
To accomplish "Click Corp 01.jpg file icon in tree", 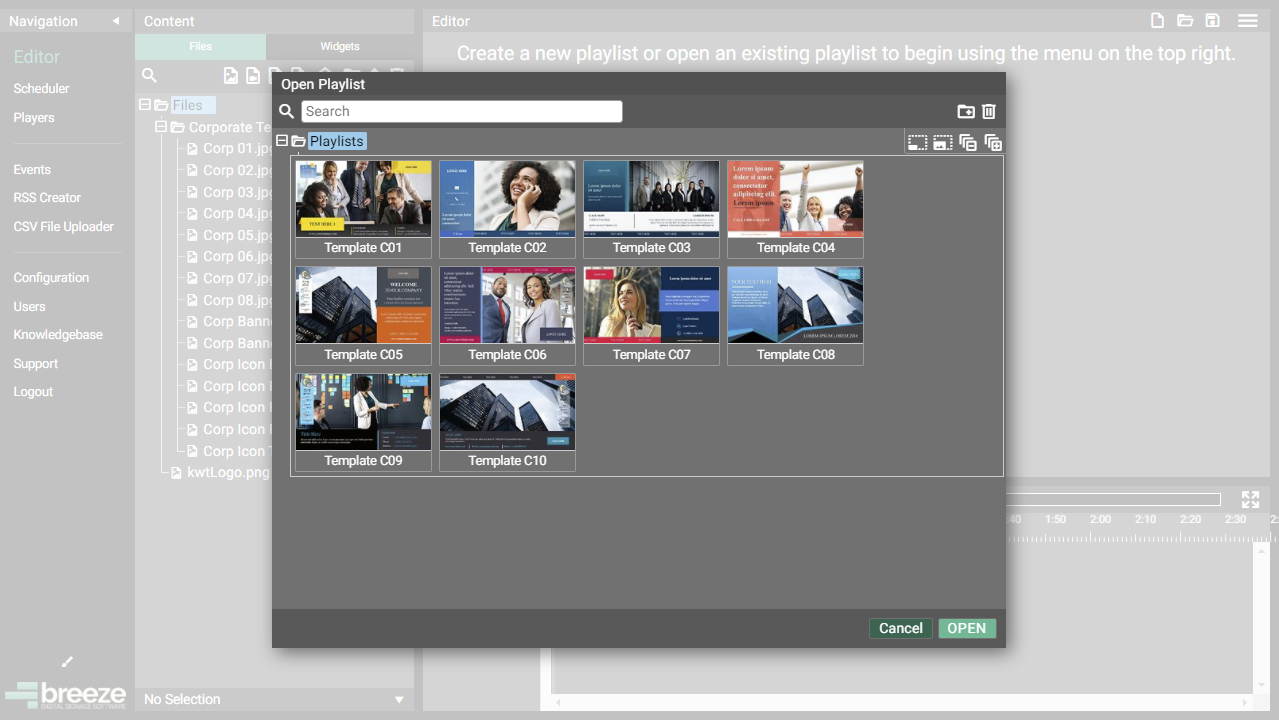I will pyautogui.click(x=193, y=149).
